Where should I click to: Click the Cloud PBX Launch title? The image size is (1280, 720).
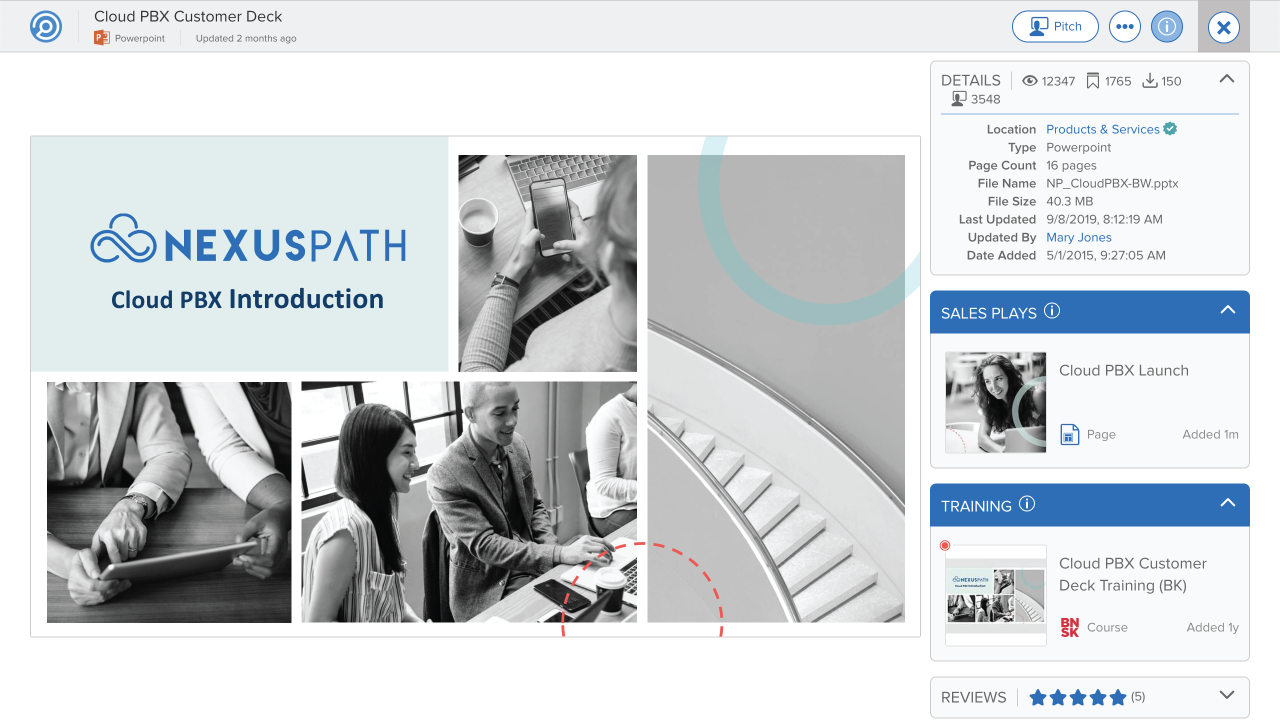[x=1124, y=370]
